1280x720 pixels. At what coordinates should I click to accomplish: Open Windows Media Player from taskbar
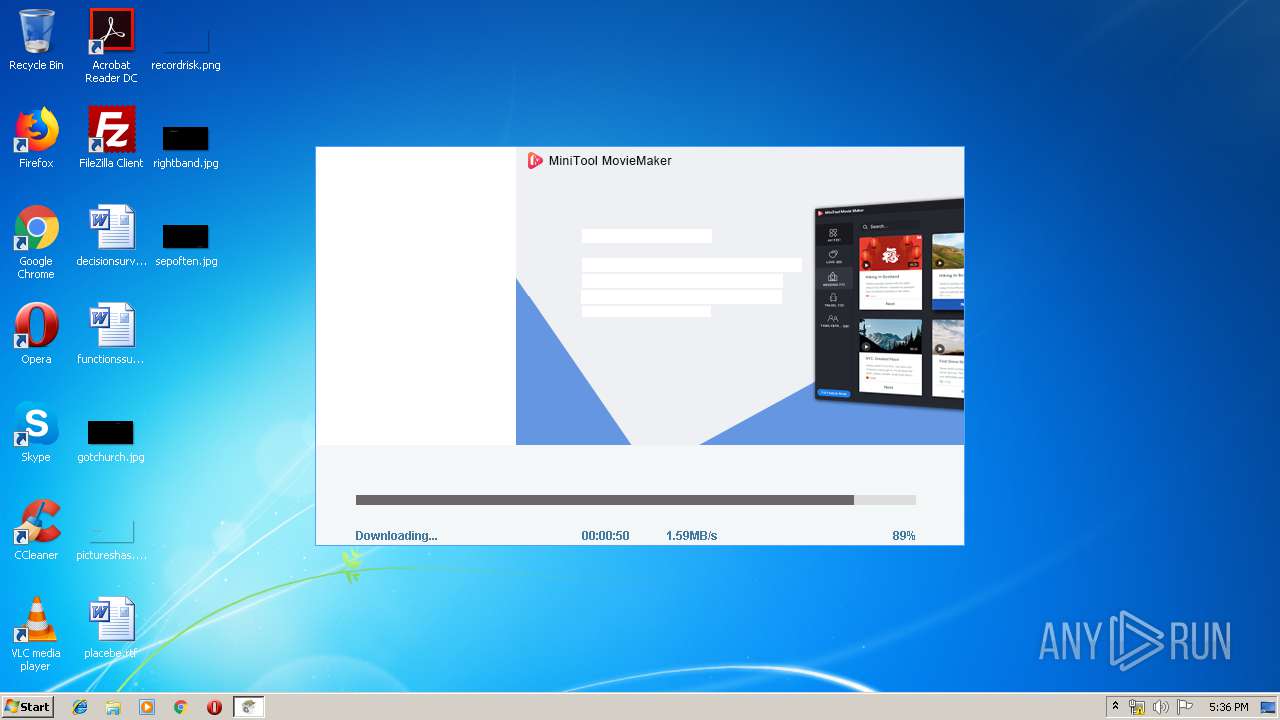[x=147, y=707]
